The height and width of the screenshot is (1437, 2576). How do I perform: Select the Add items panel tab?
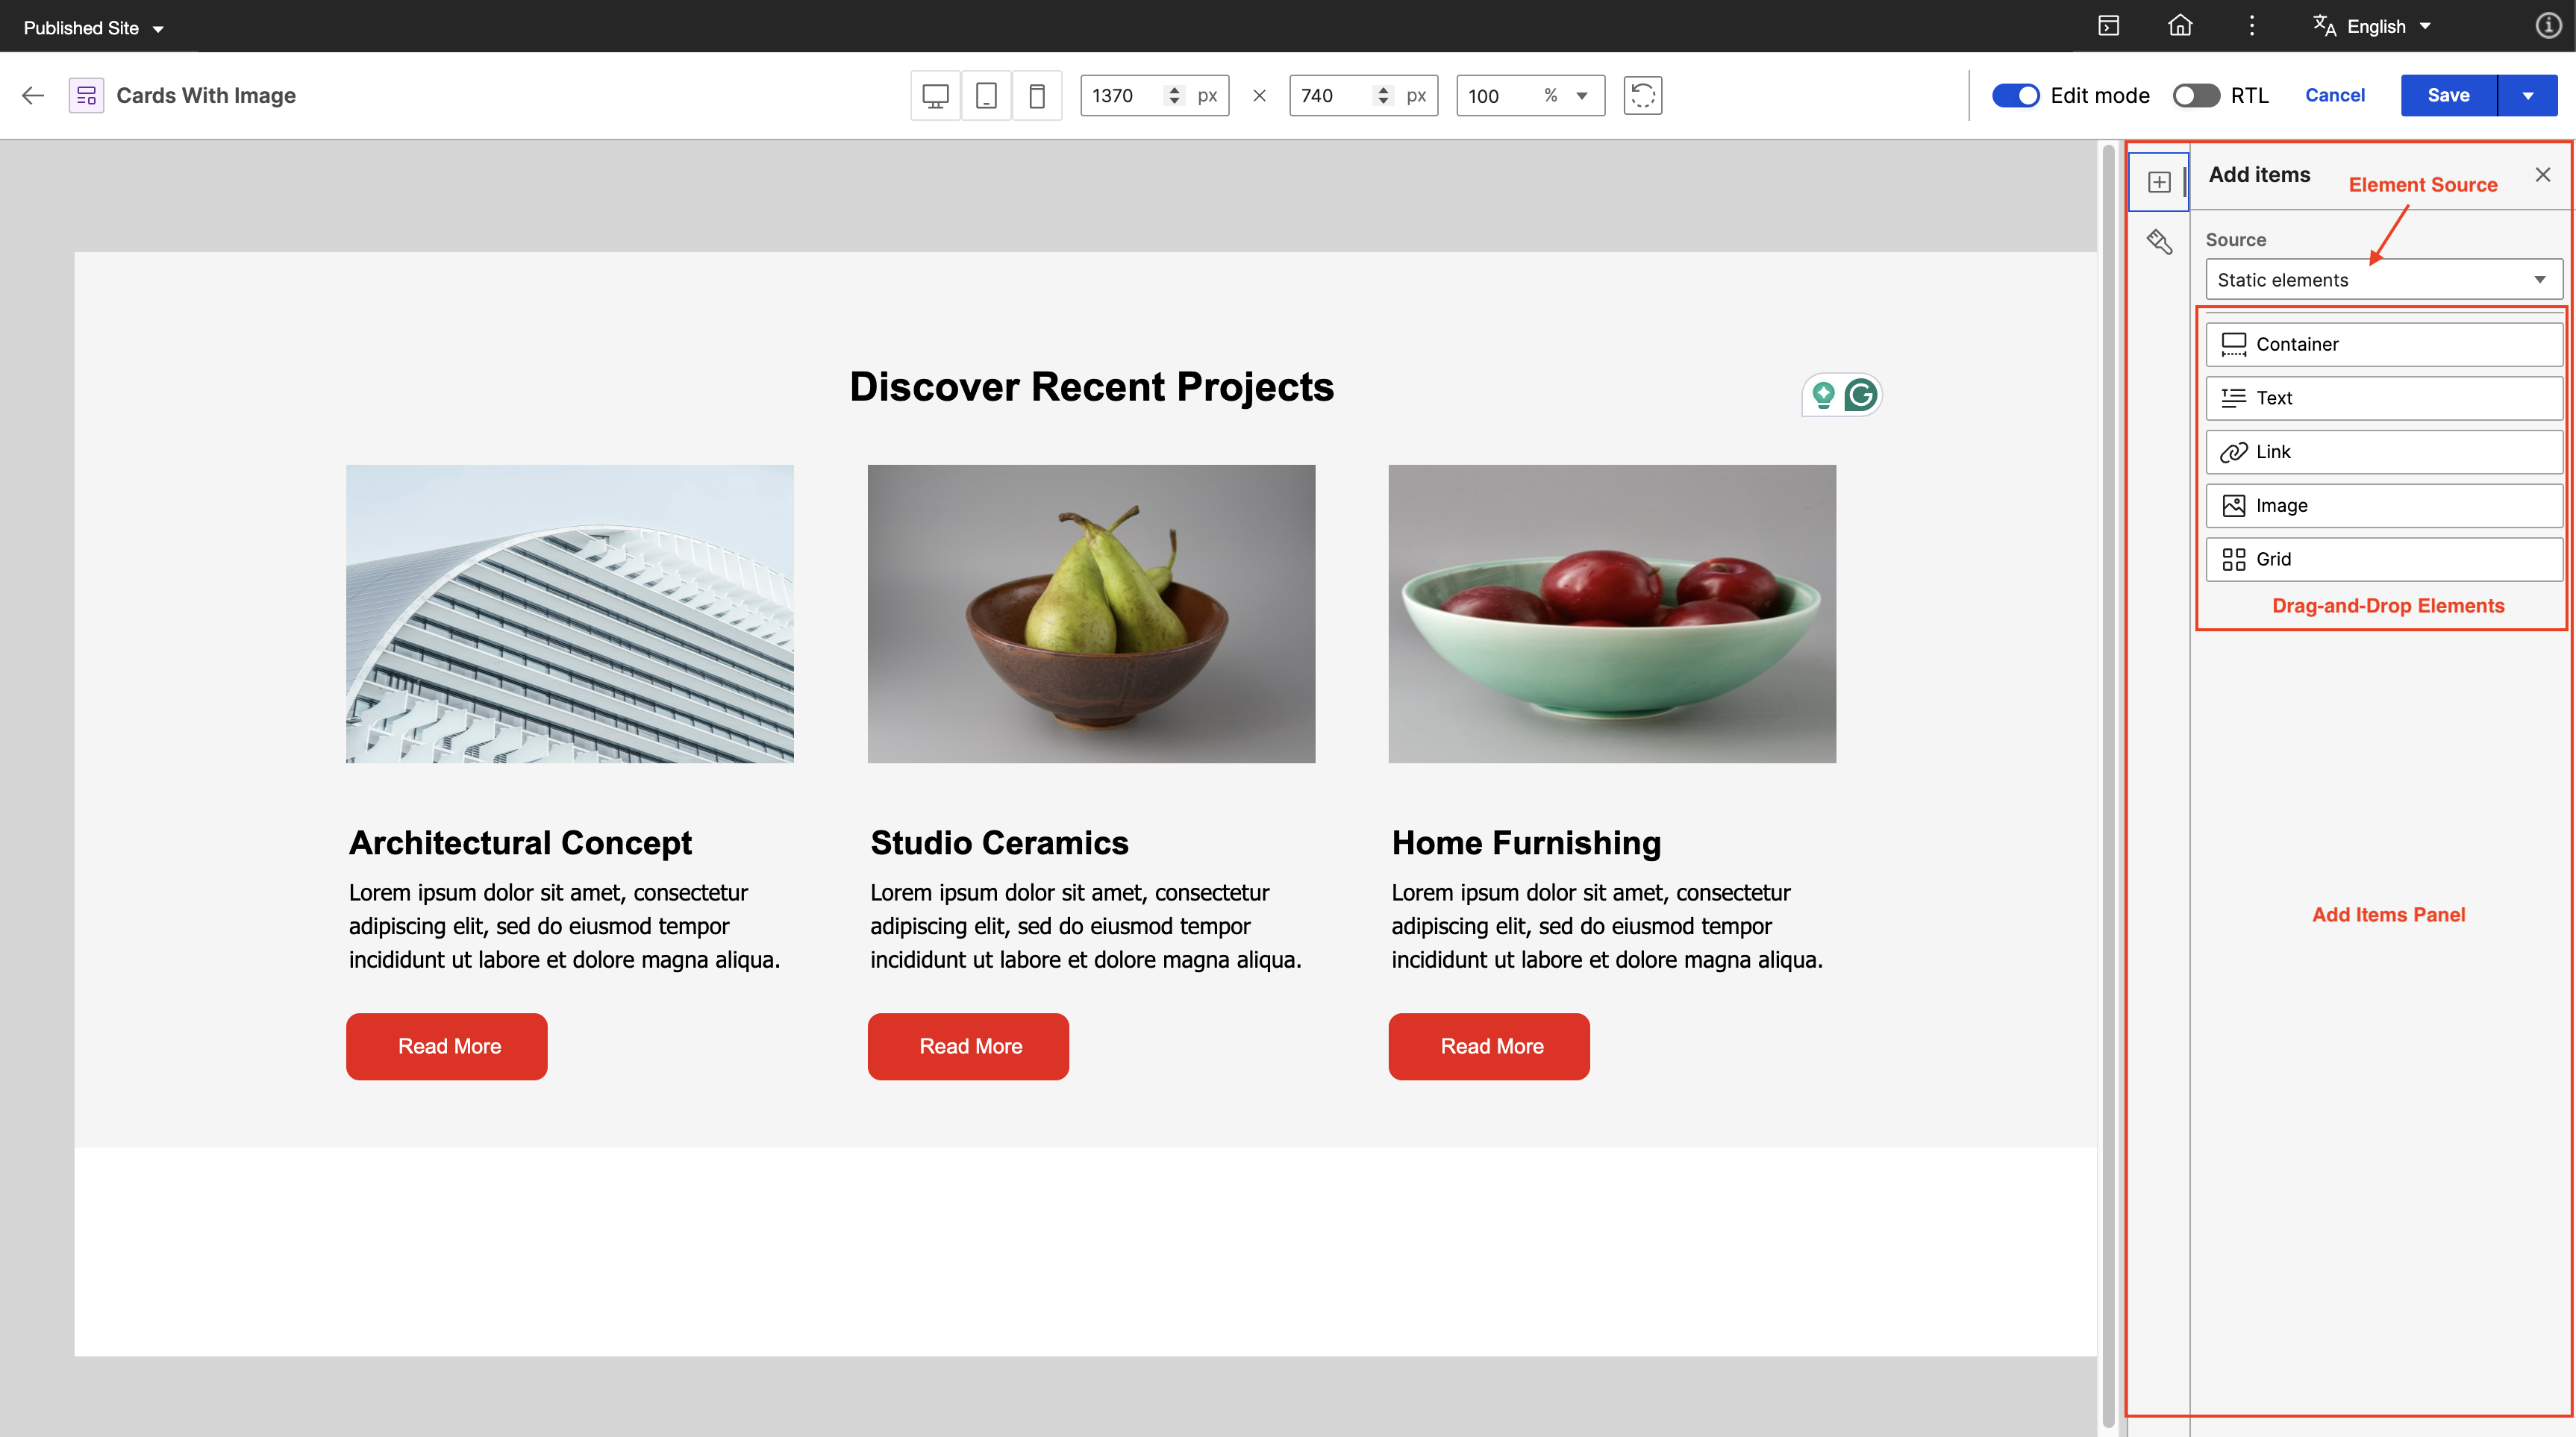point(2159,182)
